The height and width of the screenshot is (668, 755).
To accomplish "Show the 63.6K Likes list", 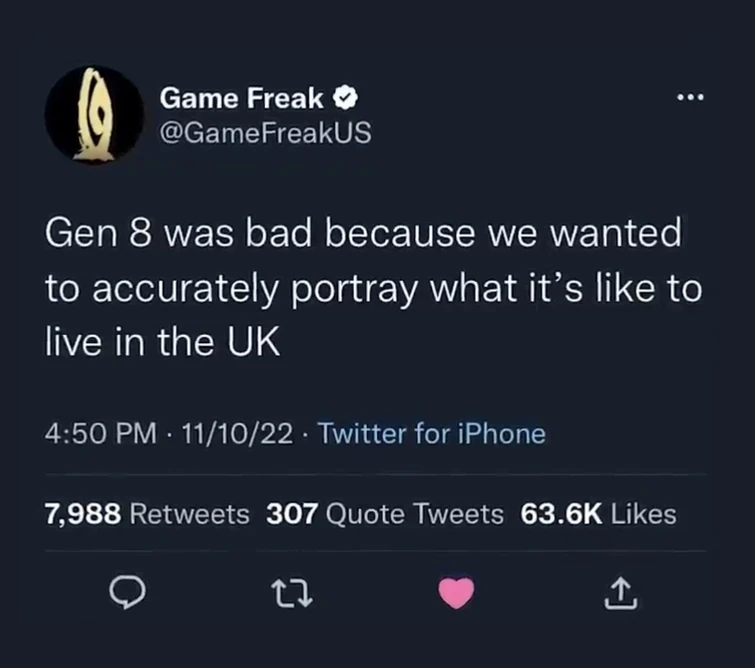I will click(x=598, y=514).
